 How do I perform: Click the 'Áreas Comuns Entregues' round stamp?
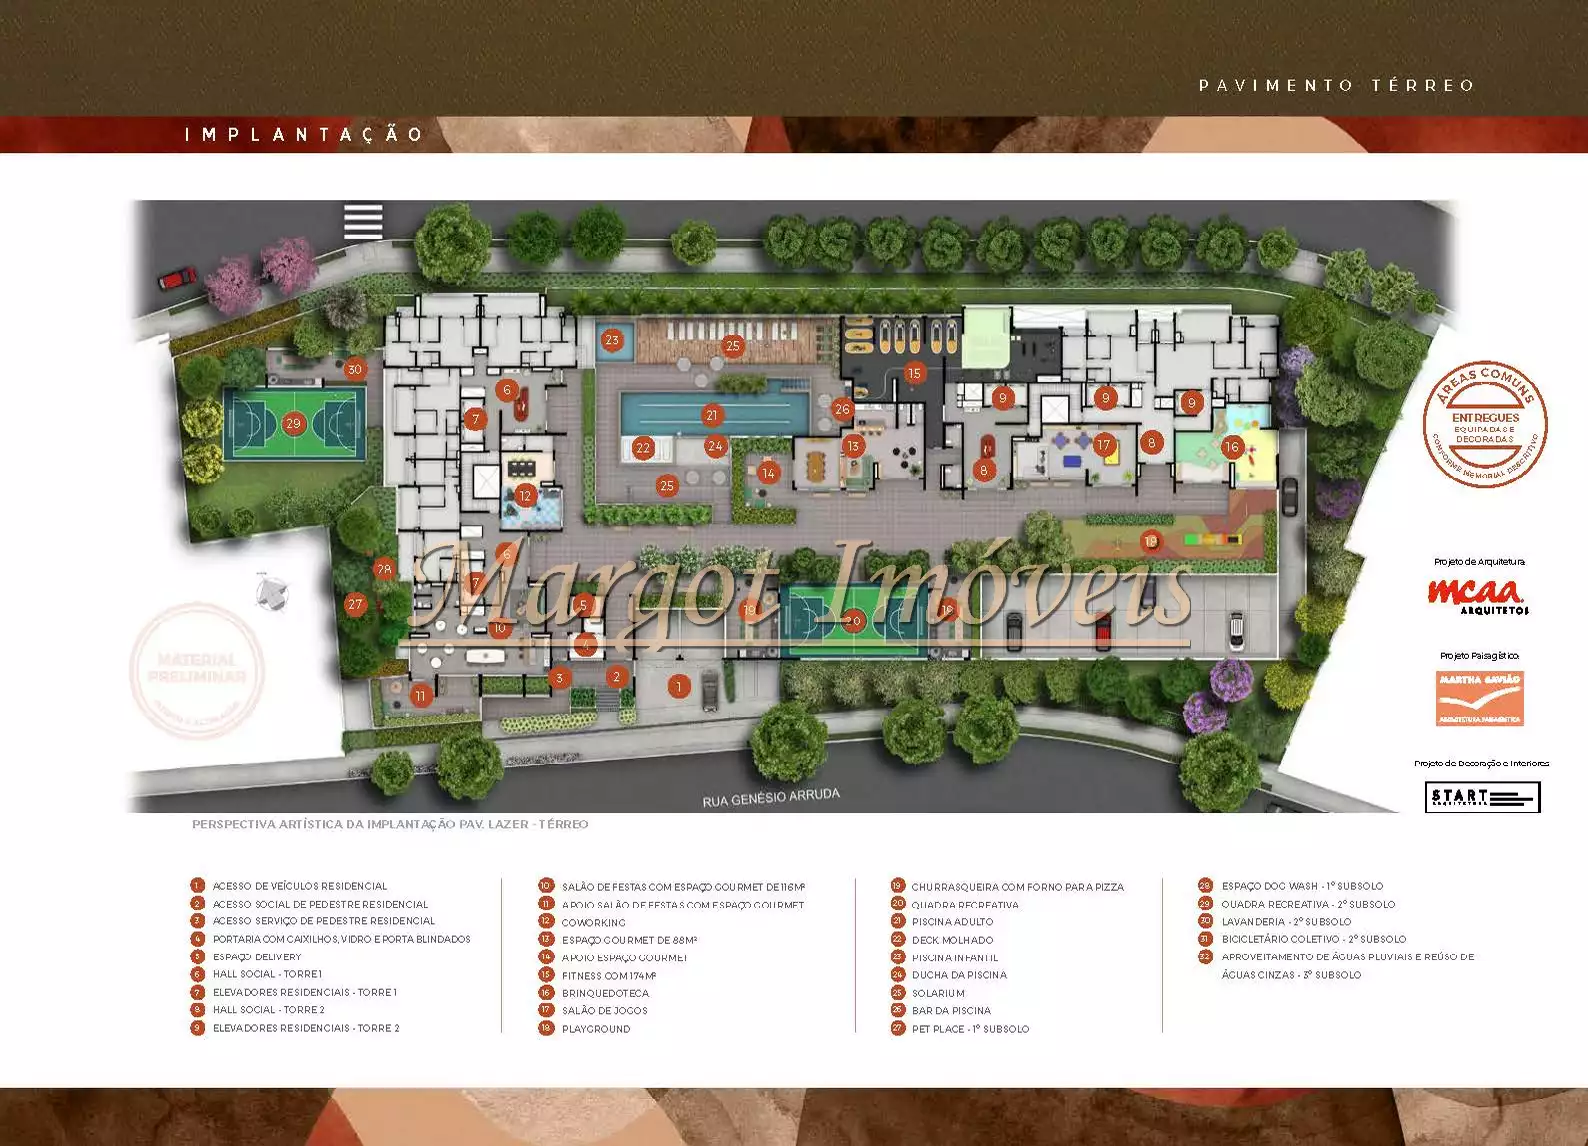click(1485, 425)
